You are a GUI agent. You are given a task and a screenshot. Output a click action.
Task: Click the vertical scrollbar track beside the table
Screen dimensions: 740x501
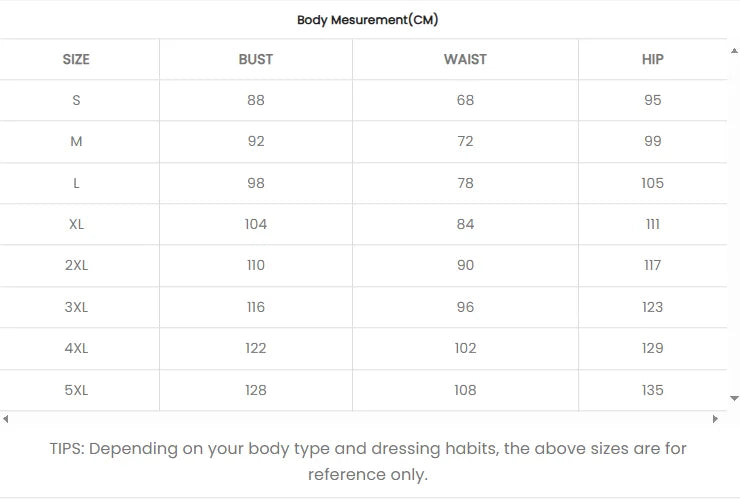click(735, 220)
